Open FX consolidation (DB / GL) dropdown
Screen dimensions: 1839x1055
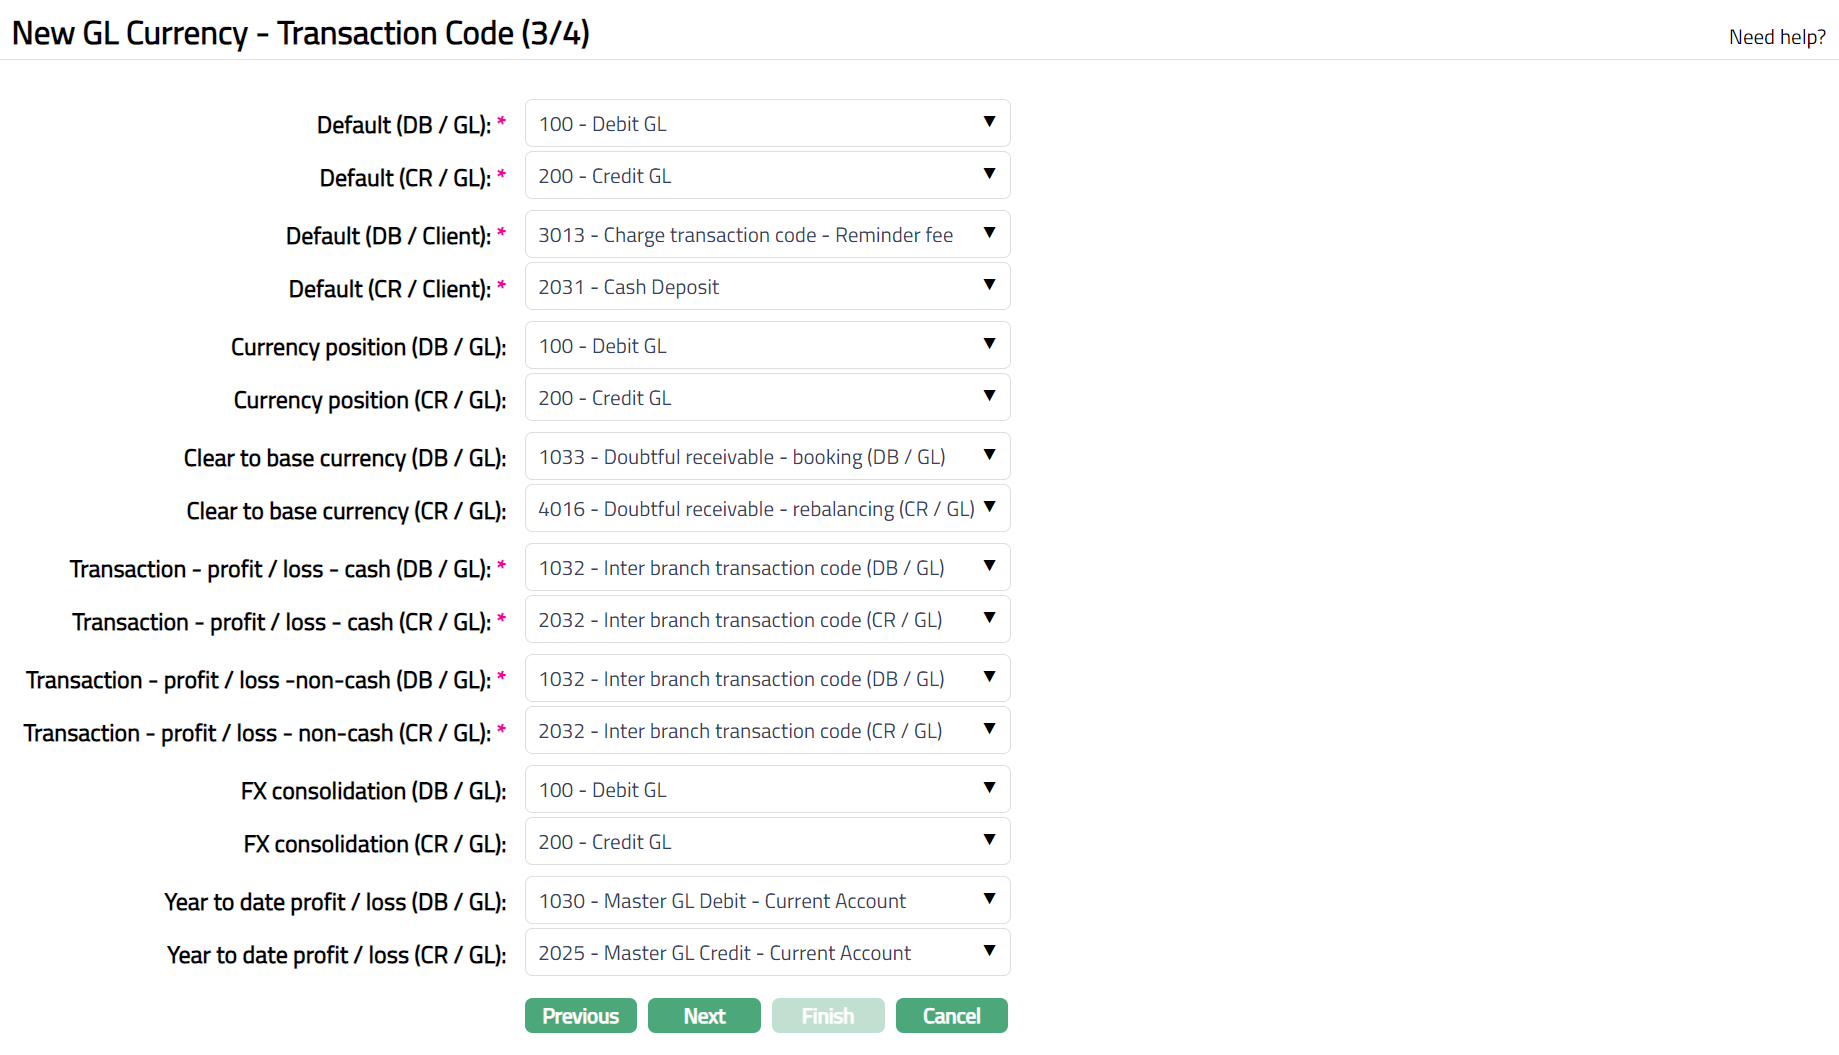click(x=767, y=790)
